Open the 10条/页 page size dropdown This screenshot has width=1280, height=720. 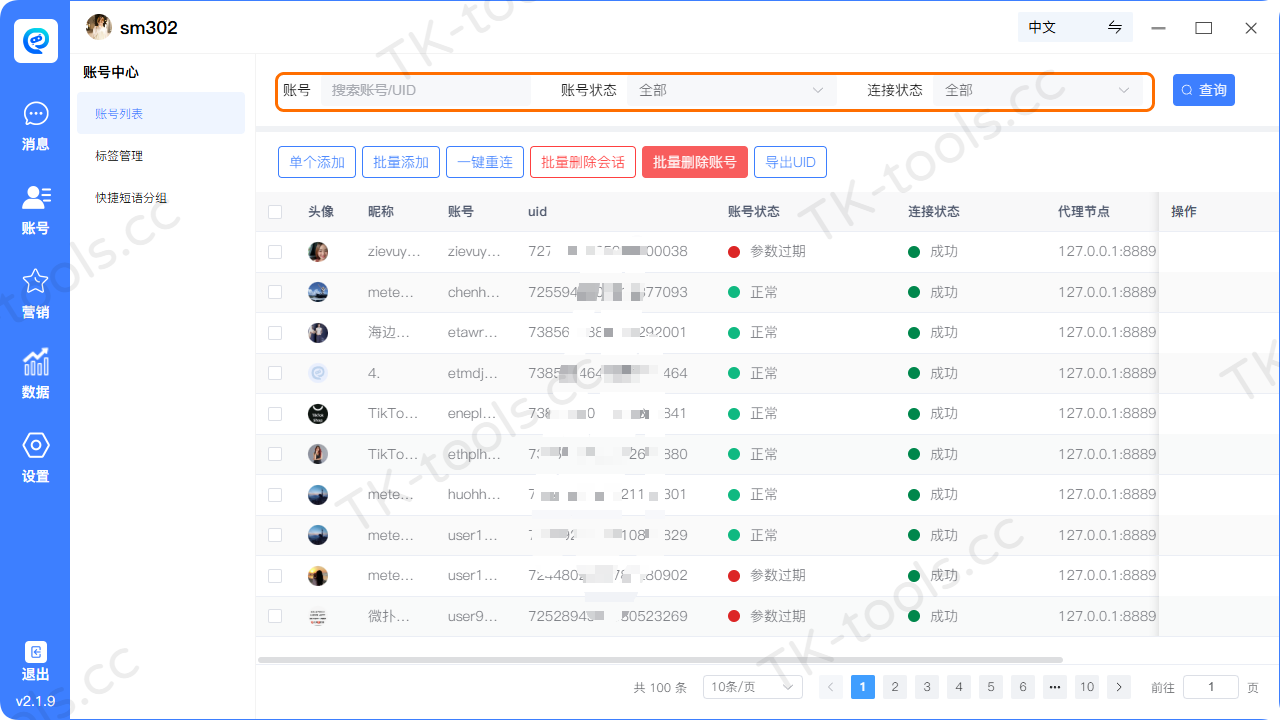(x=753, y=687)
